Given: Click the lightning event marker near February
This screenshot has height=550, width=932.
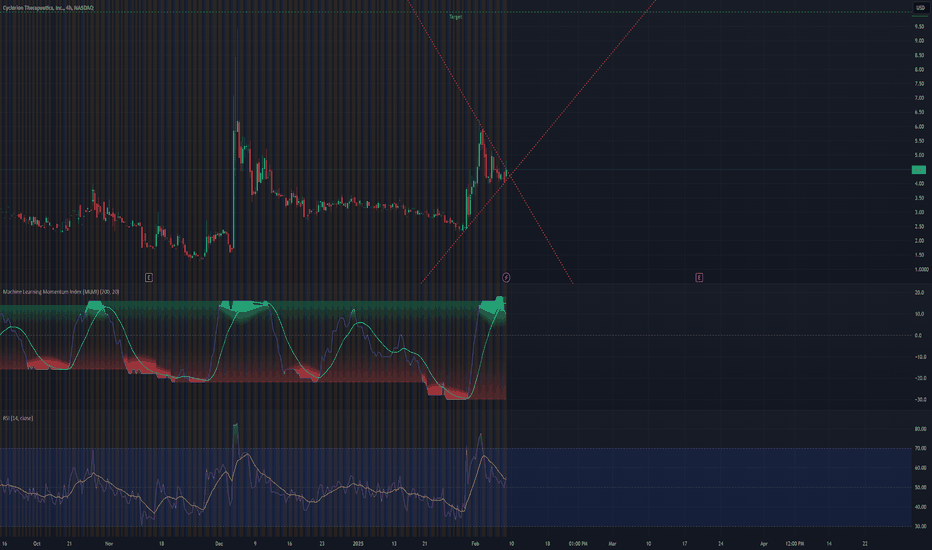Looking at the screenshot, I should (506, 278).
